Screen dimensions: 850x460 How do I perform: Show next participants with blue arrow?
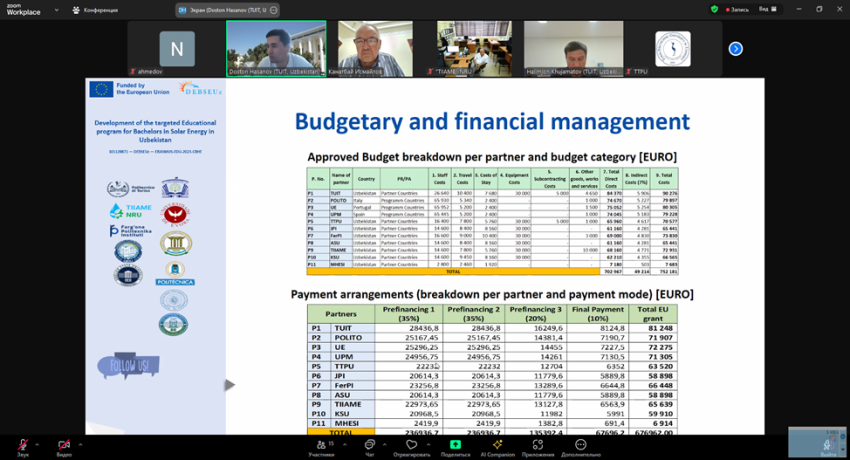point(736,49)
